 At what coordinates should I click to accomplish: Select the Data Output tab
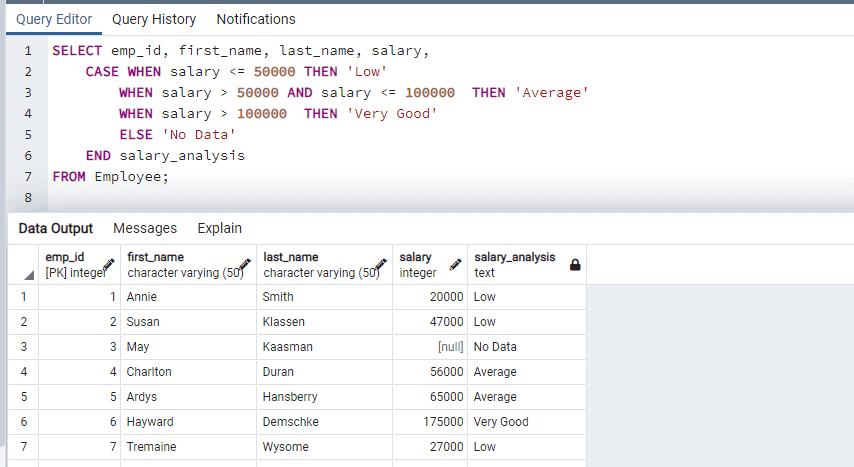[x=56, y=228]
